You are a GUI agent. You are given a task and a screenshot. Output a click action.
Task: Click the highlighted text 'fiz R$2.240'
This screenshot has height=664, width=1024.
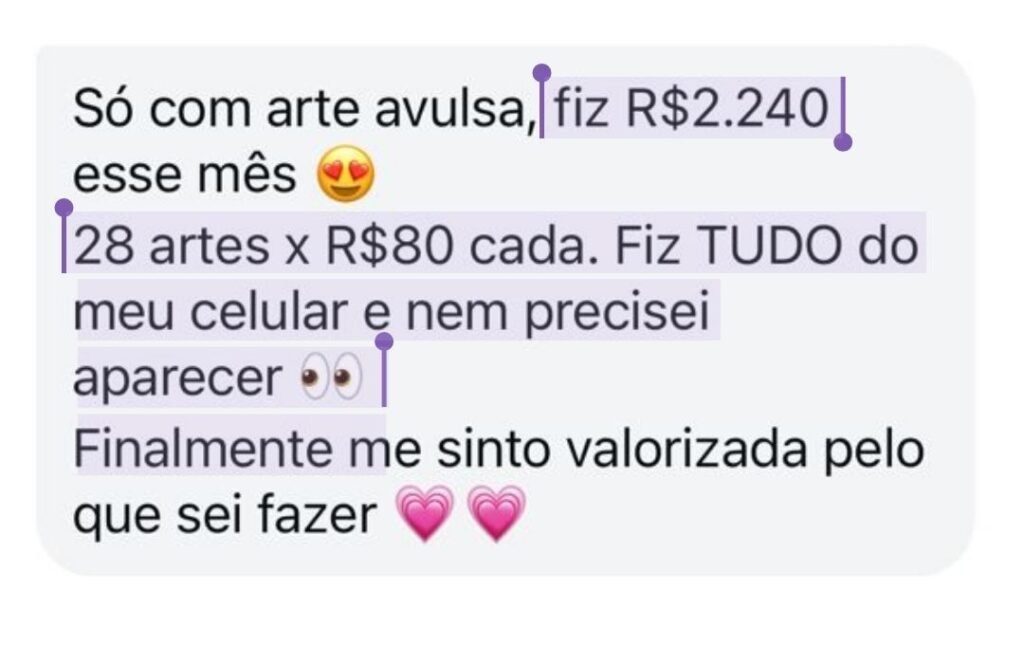click(692, 108)
